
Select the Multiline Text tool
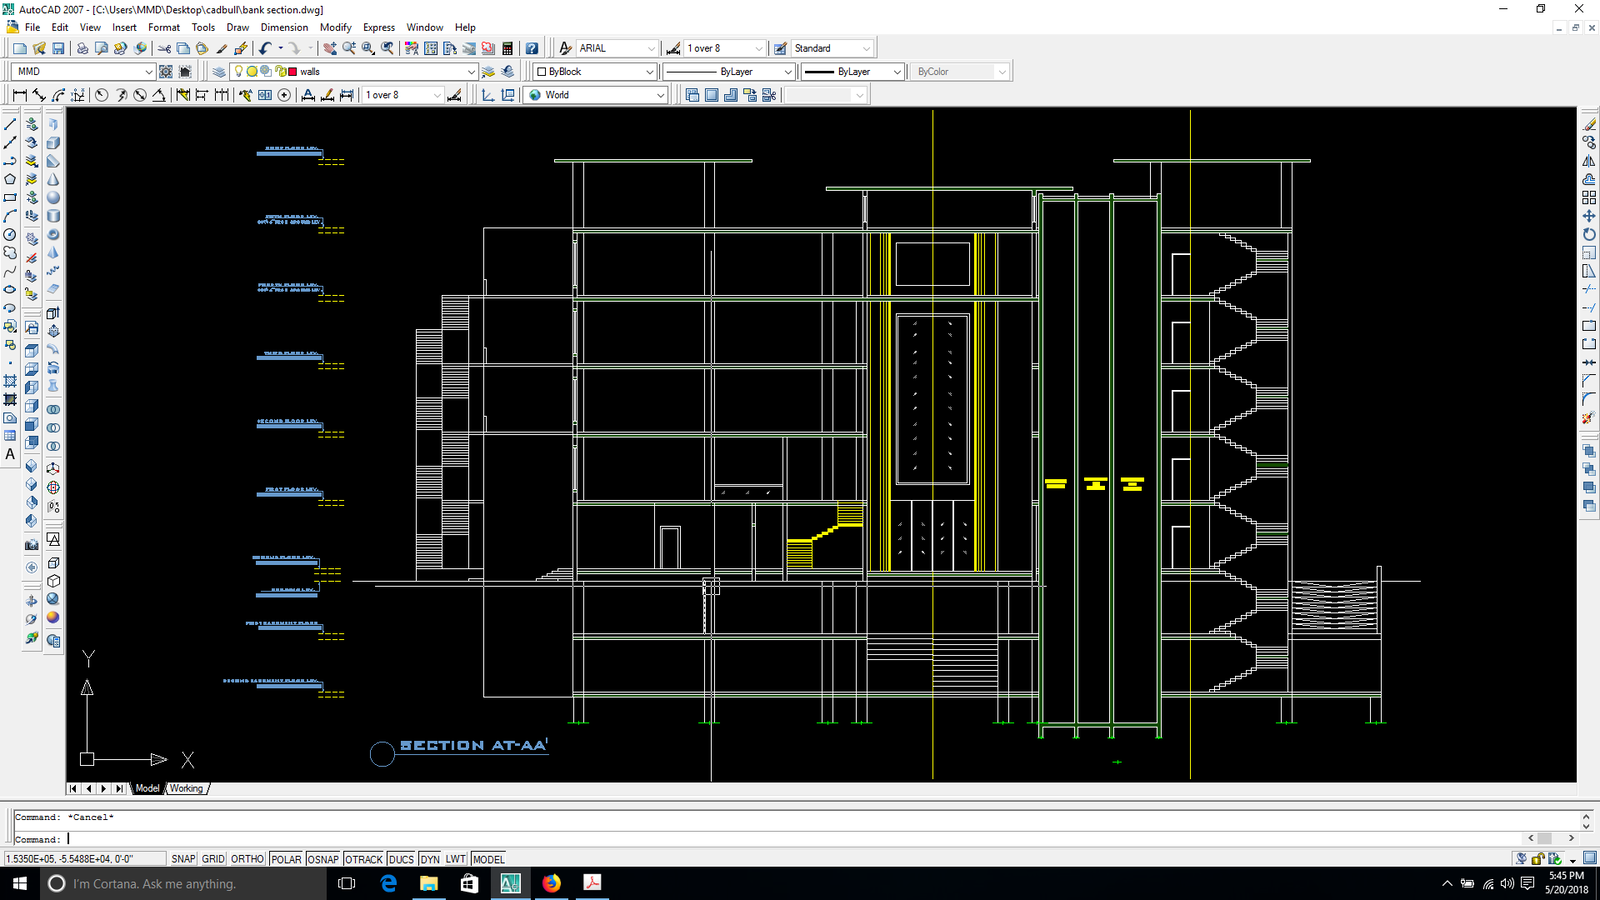(x=10, y=454)
